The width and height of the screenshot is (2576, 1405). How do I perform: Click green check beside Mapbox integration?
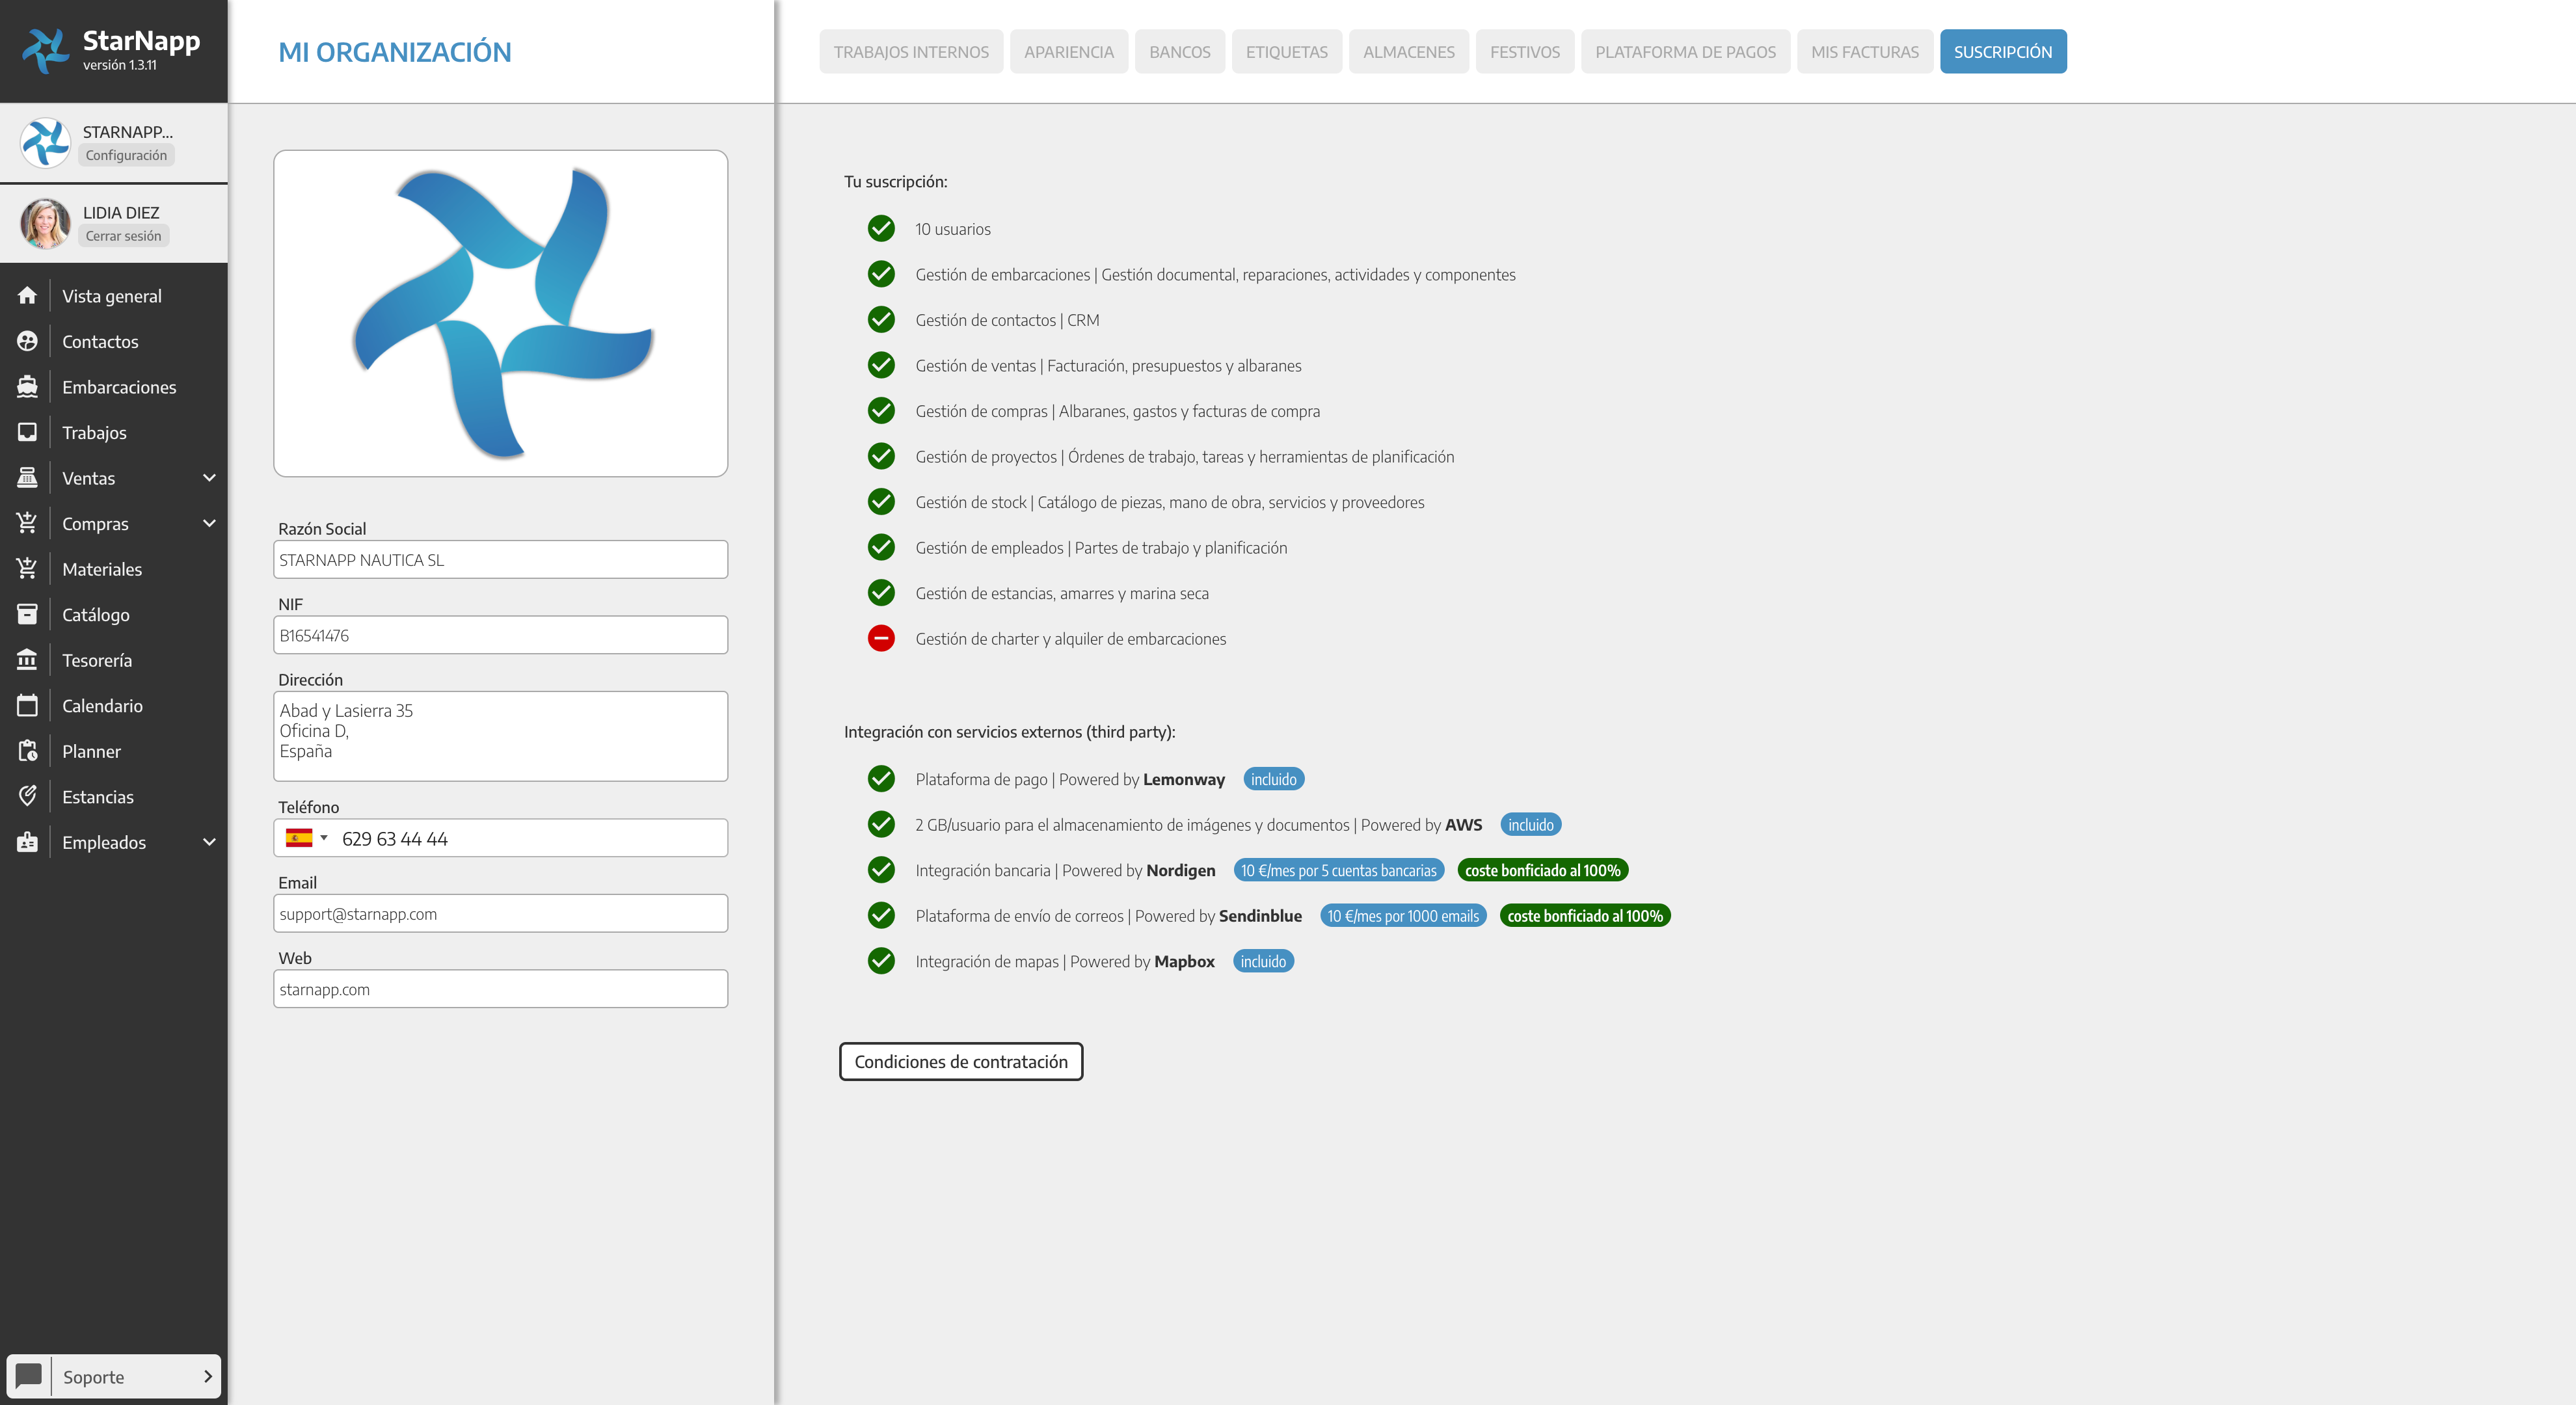881,961
